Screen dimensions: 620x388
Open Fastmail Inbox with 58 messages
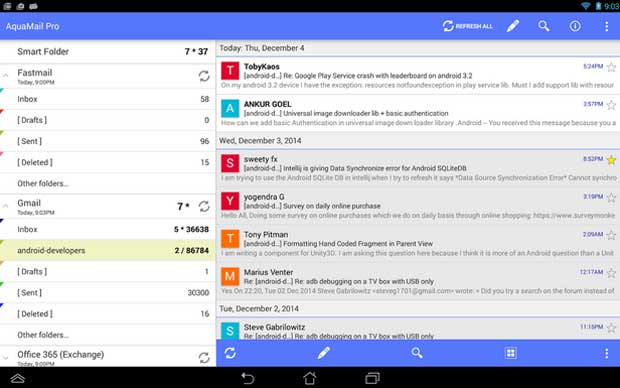pos(108,99)
